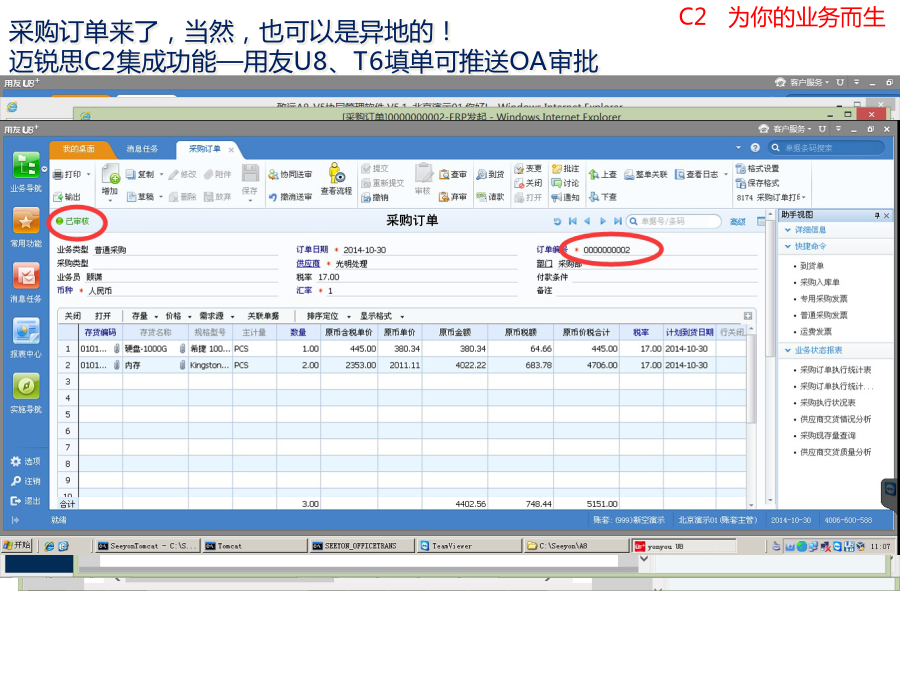Image resolution: width=900 pixels, height=675 pixels.
Task: Click 关联单据 in grid toolbar
Action: (x=263, y=316)
